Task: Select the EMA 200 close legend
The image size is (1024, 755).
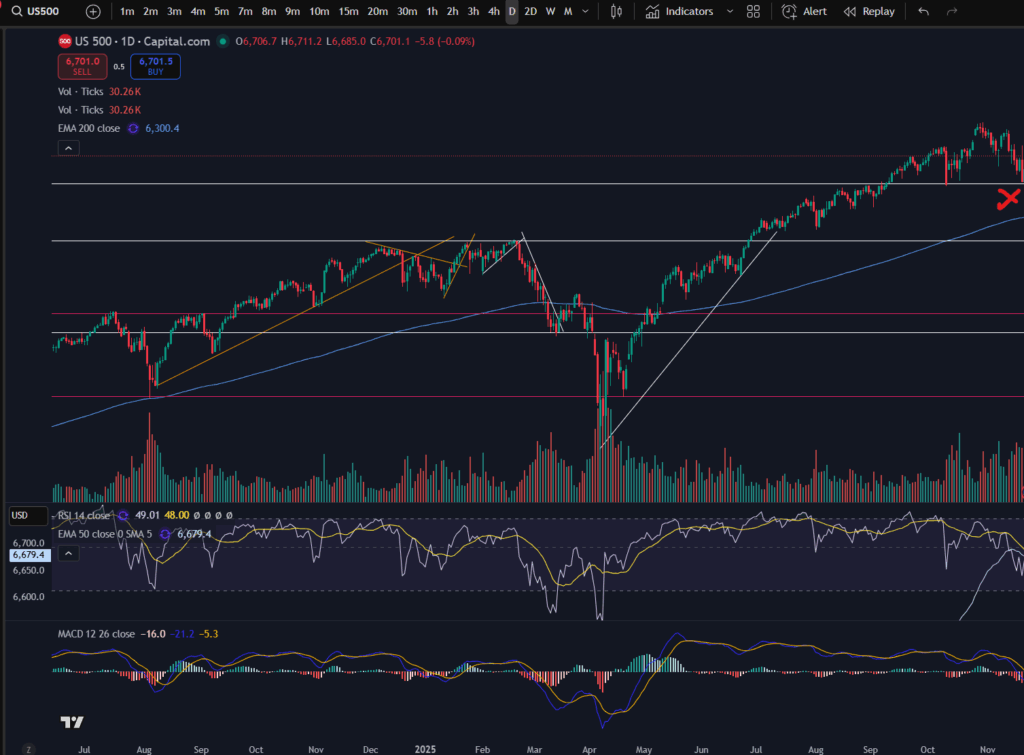Action: point(89,128)
